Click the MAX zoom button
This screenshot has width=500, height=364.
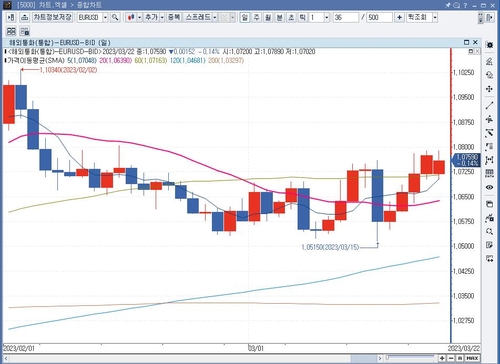473,358
